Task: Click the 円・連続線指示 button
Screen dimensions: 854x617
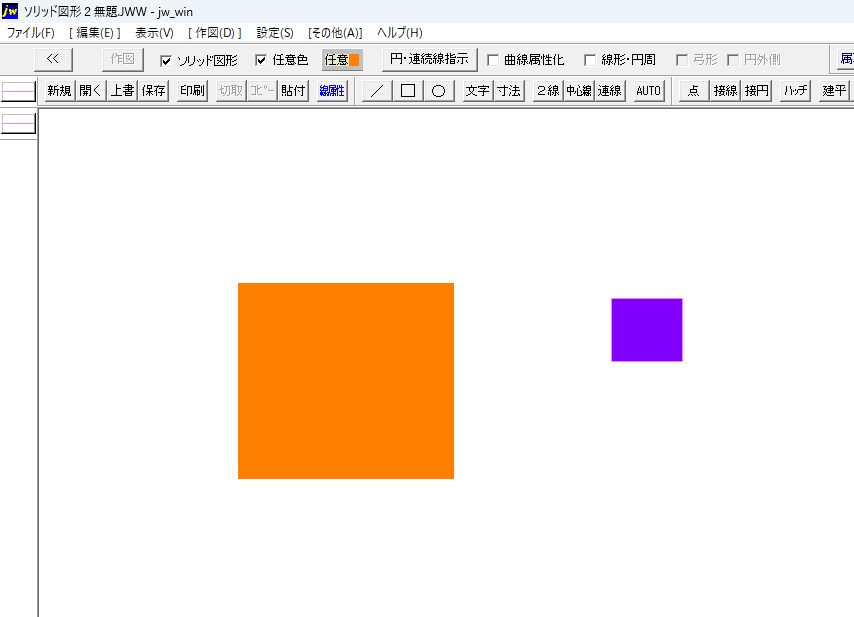Action: (x=429, y=59)
